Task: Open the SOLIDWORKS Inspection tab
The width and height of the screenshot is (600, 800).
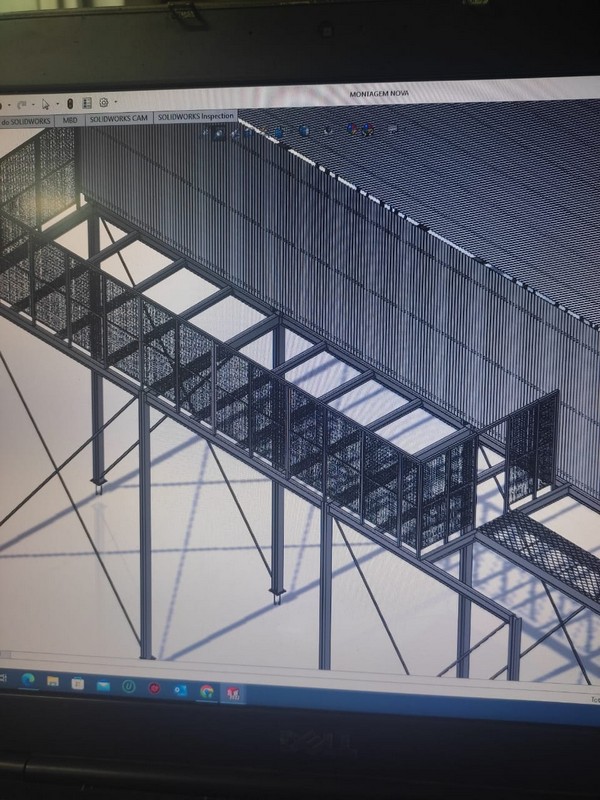Action: click(x=196, y=117)
